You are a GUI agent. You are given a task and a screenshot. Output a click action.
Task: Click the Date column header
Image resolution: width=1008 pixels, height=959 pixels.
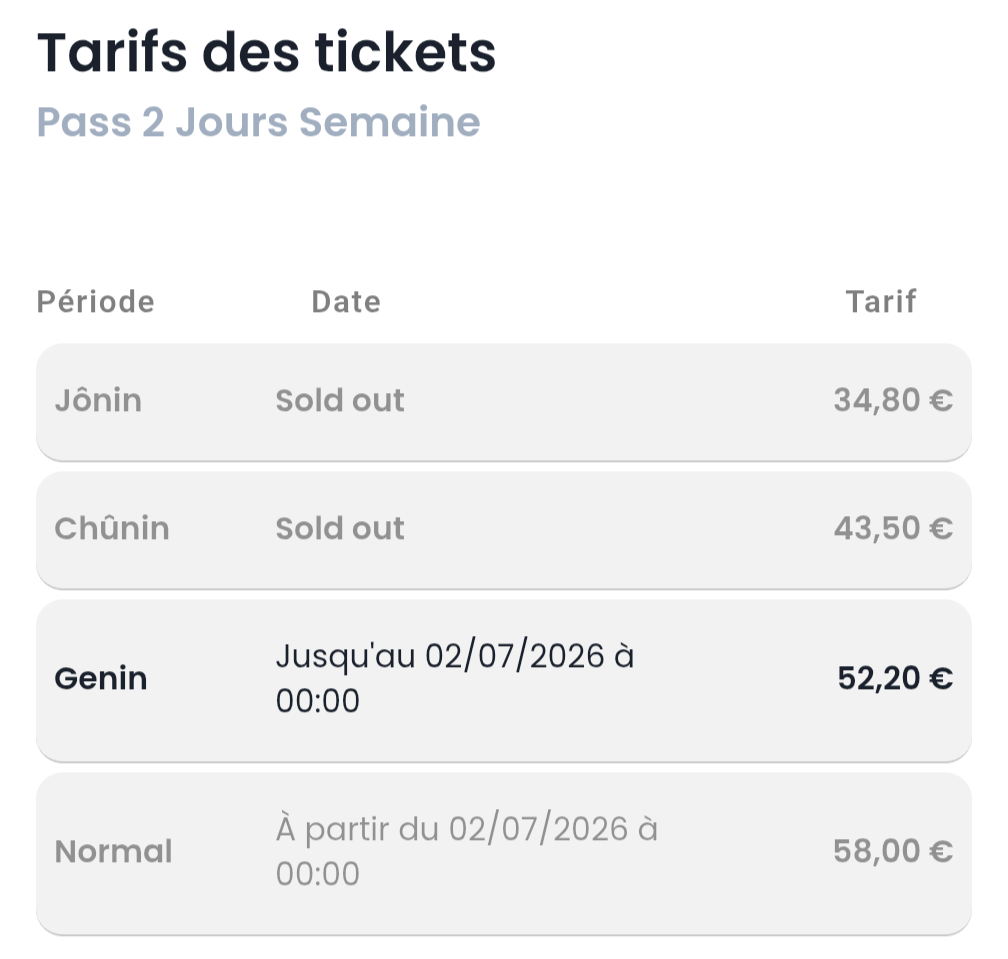tap(346, 301)
